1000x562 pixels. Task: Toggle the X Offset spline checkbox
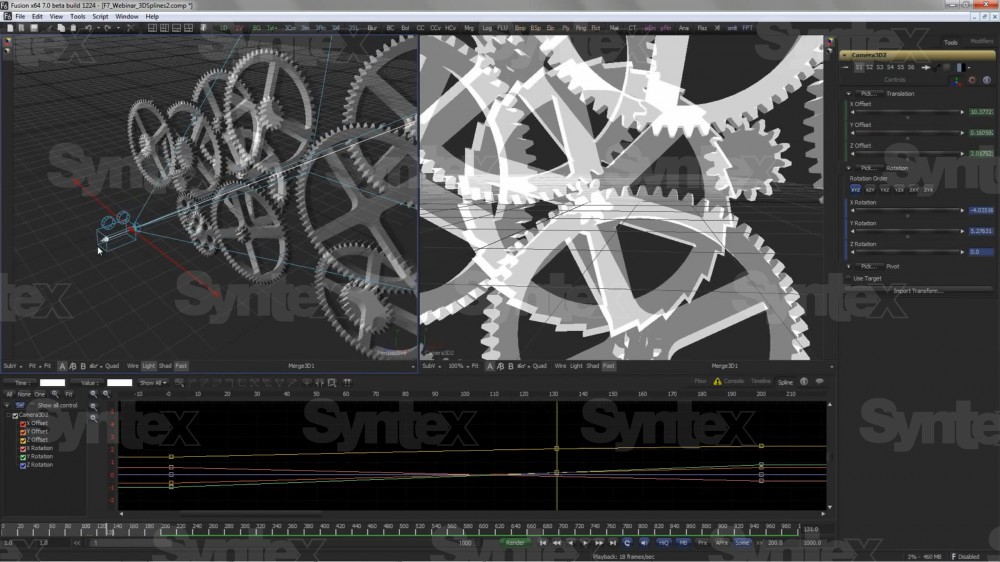(24, 423)
